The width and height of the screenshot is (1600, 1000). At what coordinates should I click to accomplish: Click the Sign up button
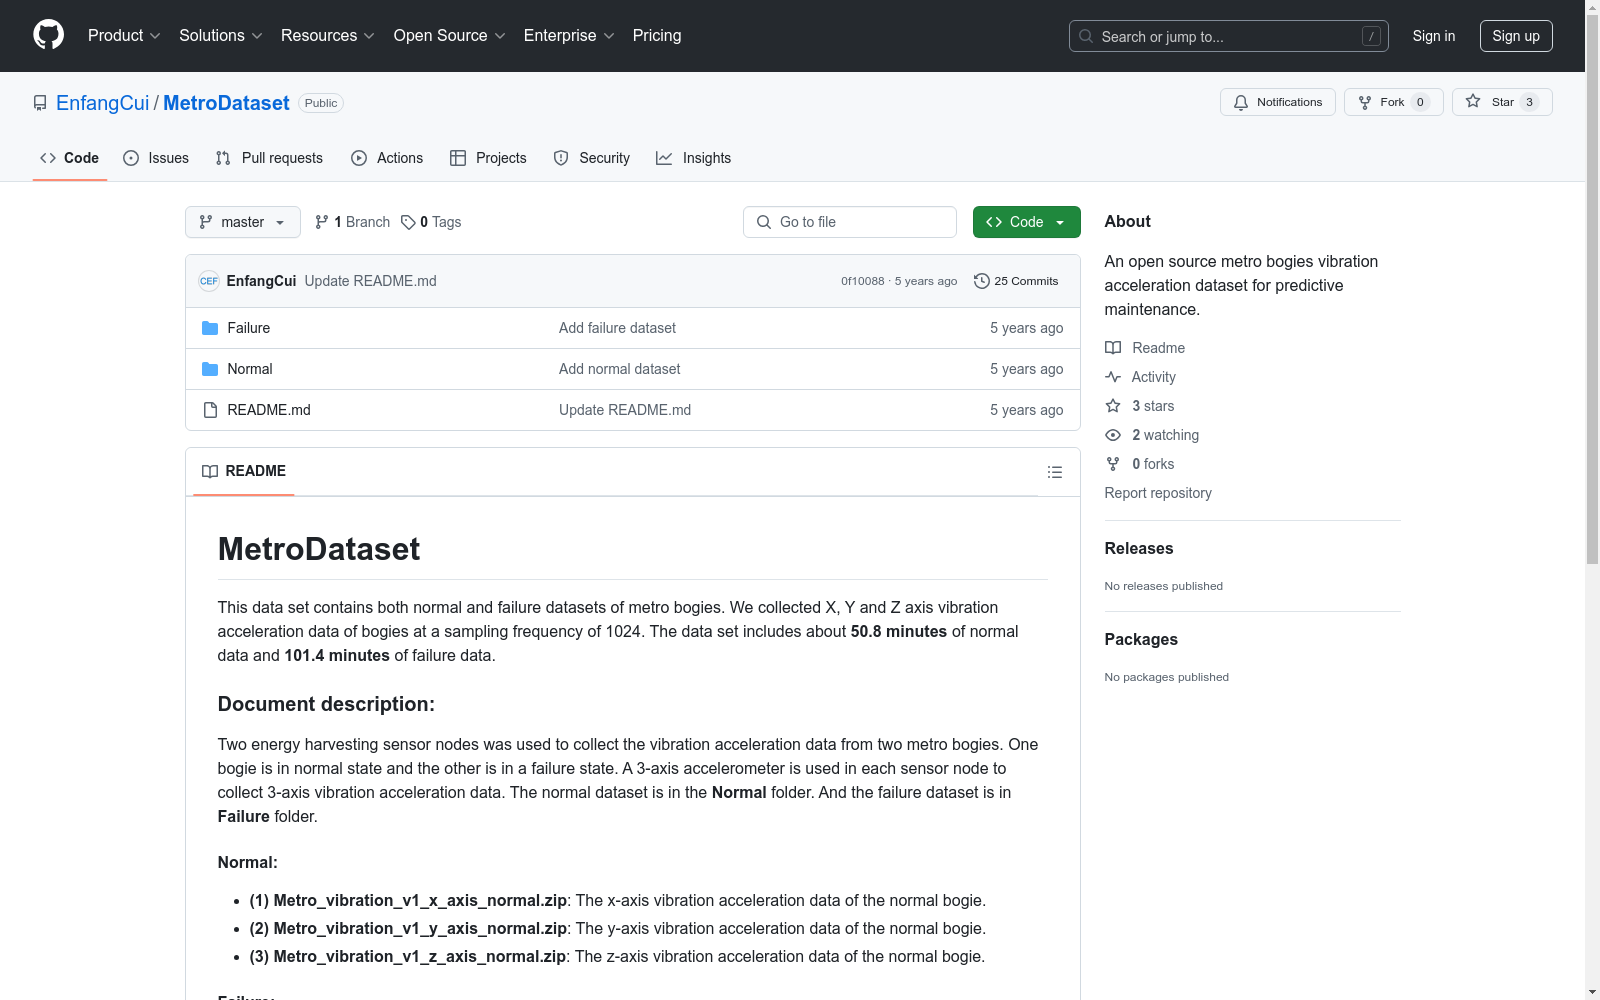tap(1515, 36)
